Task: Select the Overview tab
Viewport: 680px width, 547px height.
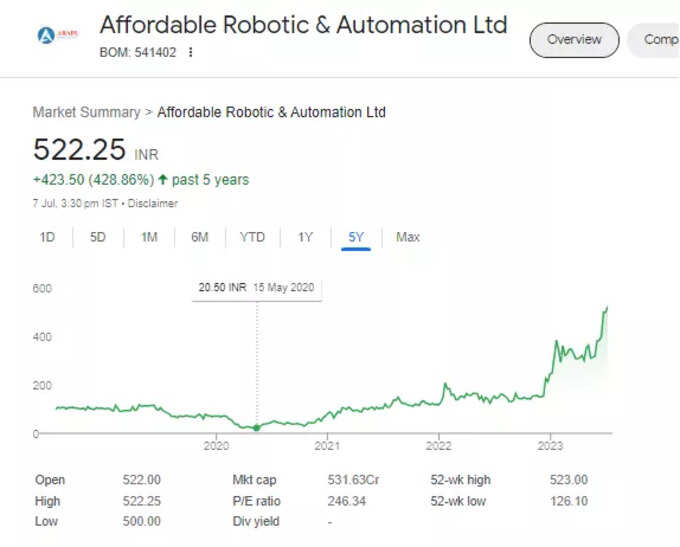Action: [x=574, y=40]
